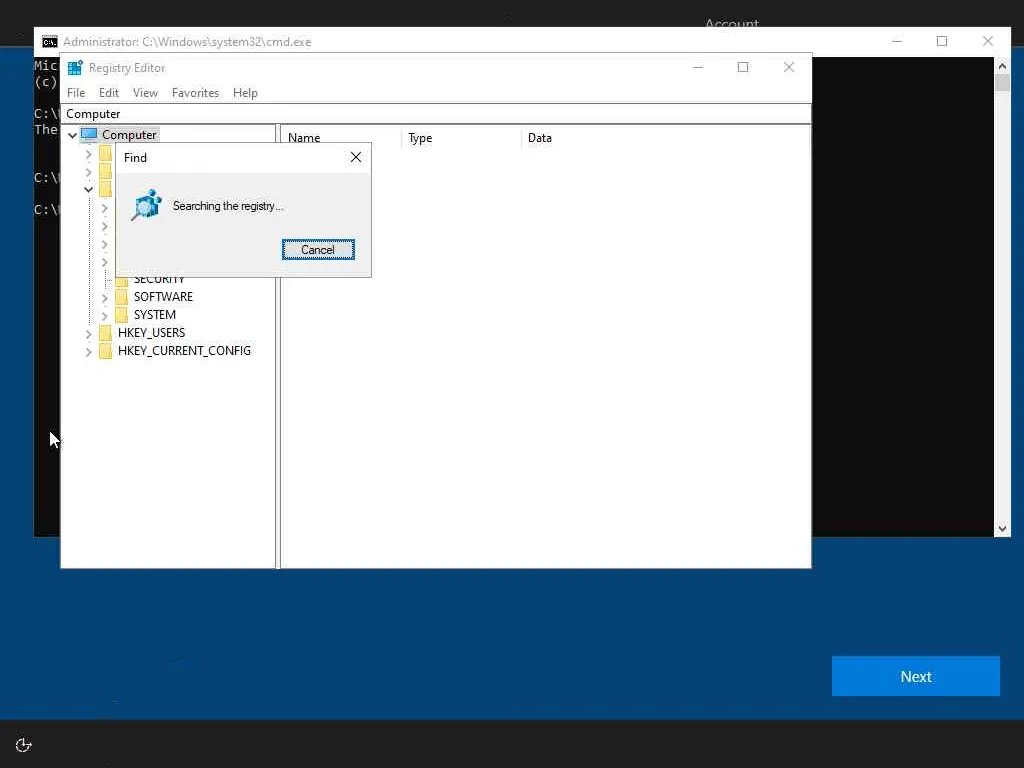Cancel the registry search
This screenshot has height=768, width=1024.
pos(318,249)
